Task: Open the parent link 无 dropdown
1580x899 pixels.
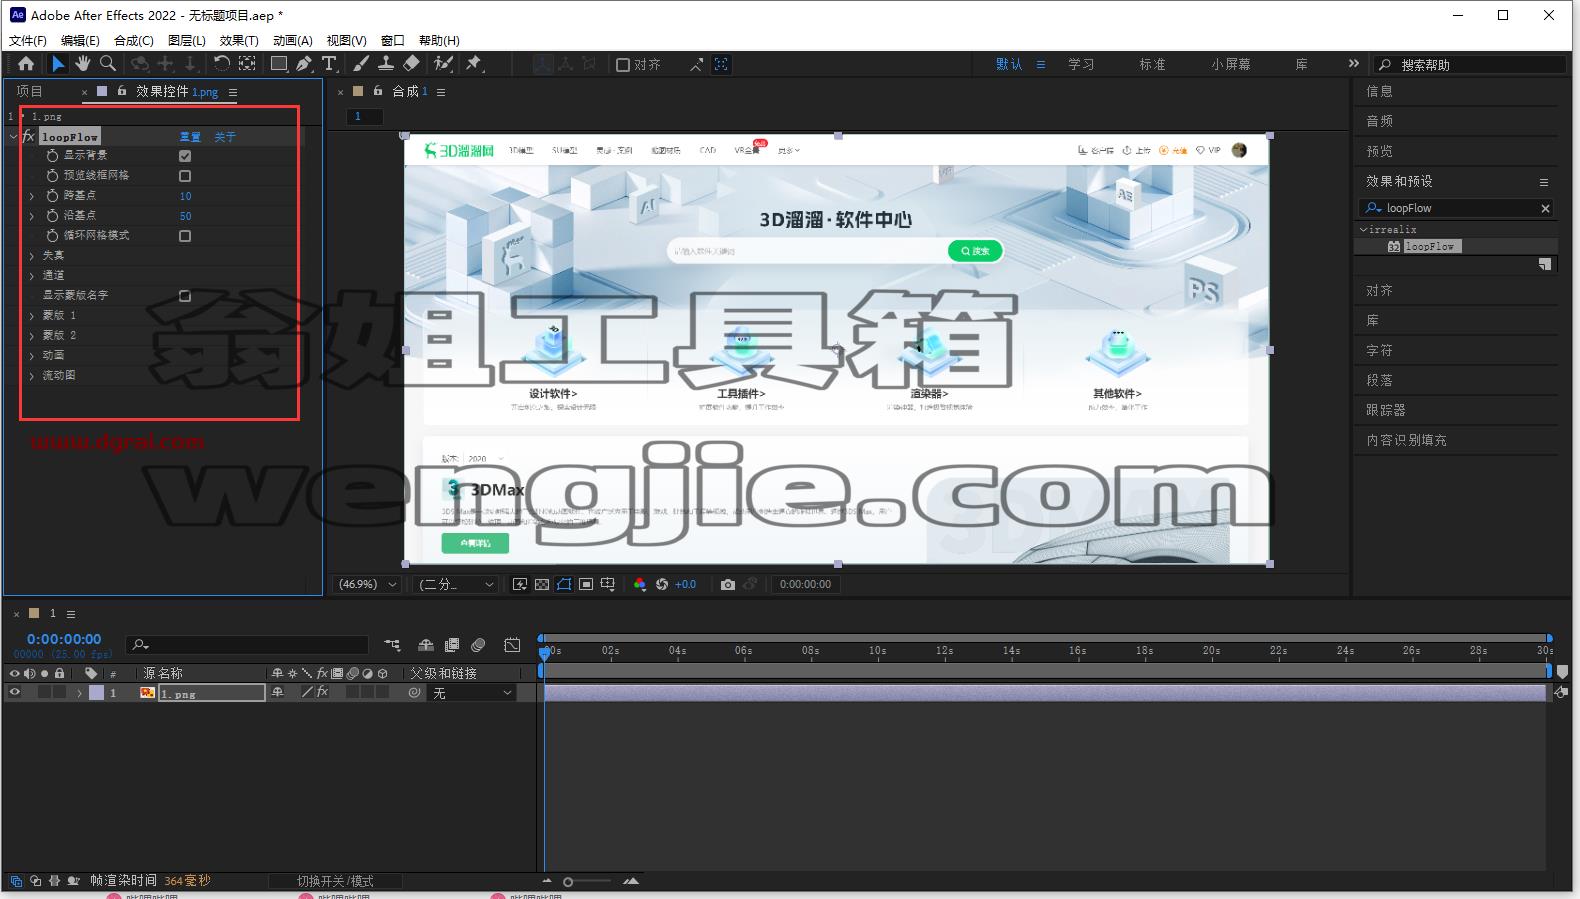Action: pyautogui.click(x=472, y=693)
